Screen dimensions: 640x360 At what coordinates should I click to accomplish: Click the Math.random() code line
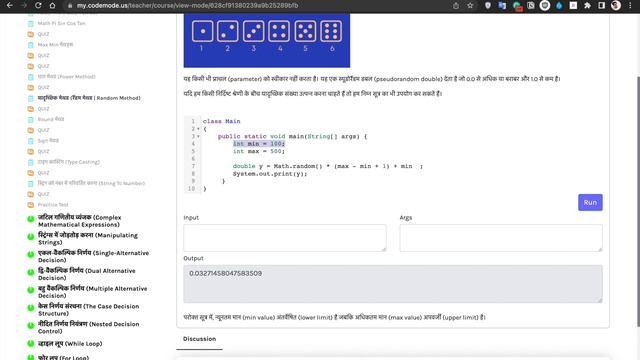(328, 166)
